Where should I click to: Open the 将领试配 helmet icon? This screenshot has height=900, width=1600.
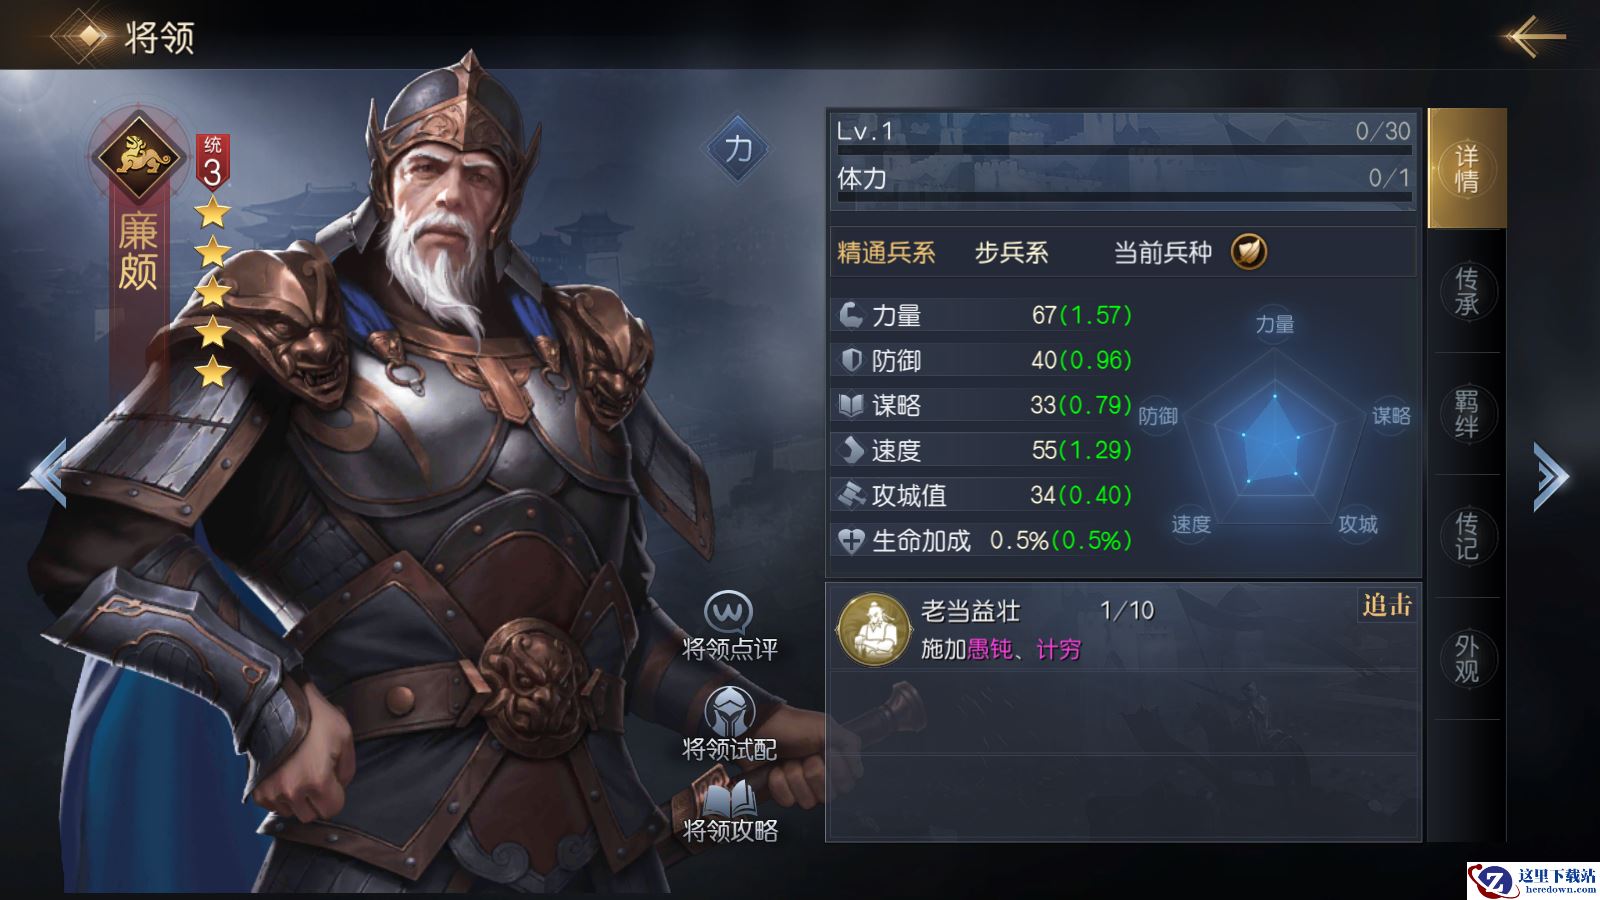729,712
